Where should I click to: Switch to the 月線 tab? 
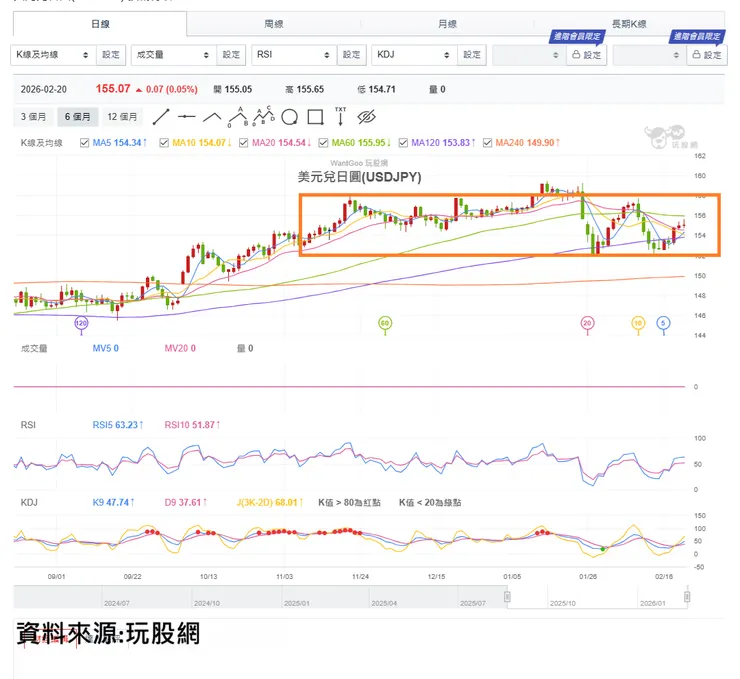(x=447, y=24)
